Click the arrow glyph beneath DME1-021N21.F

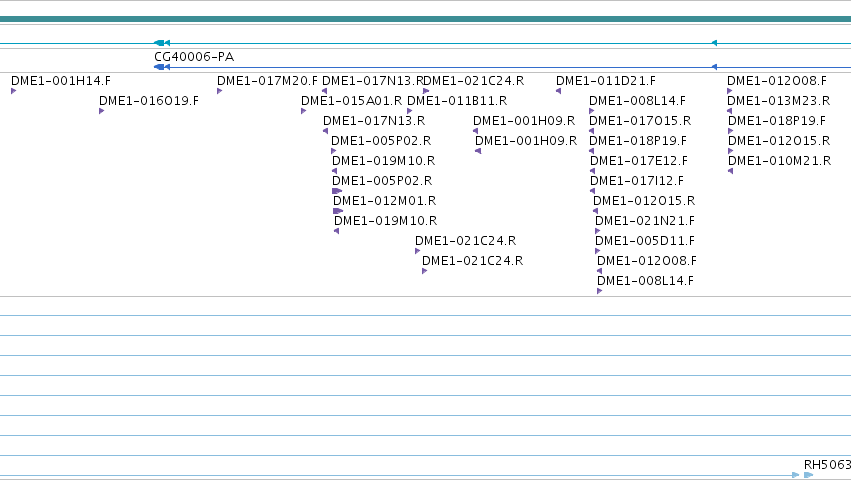coord(598,231)
